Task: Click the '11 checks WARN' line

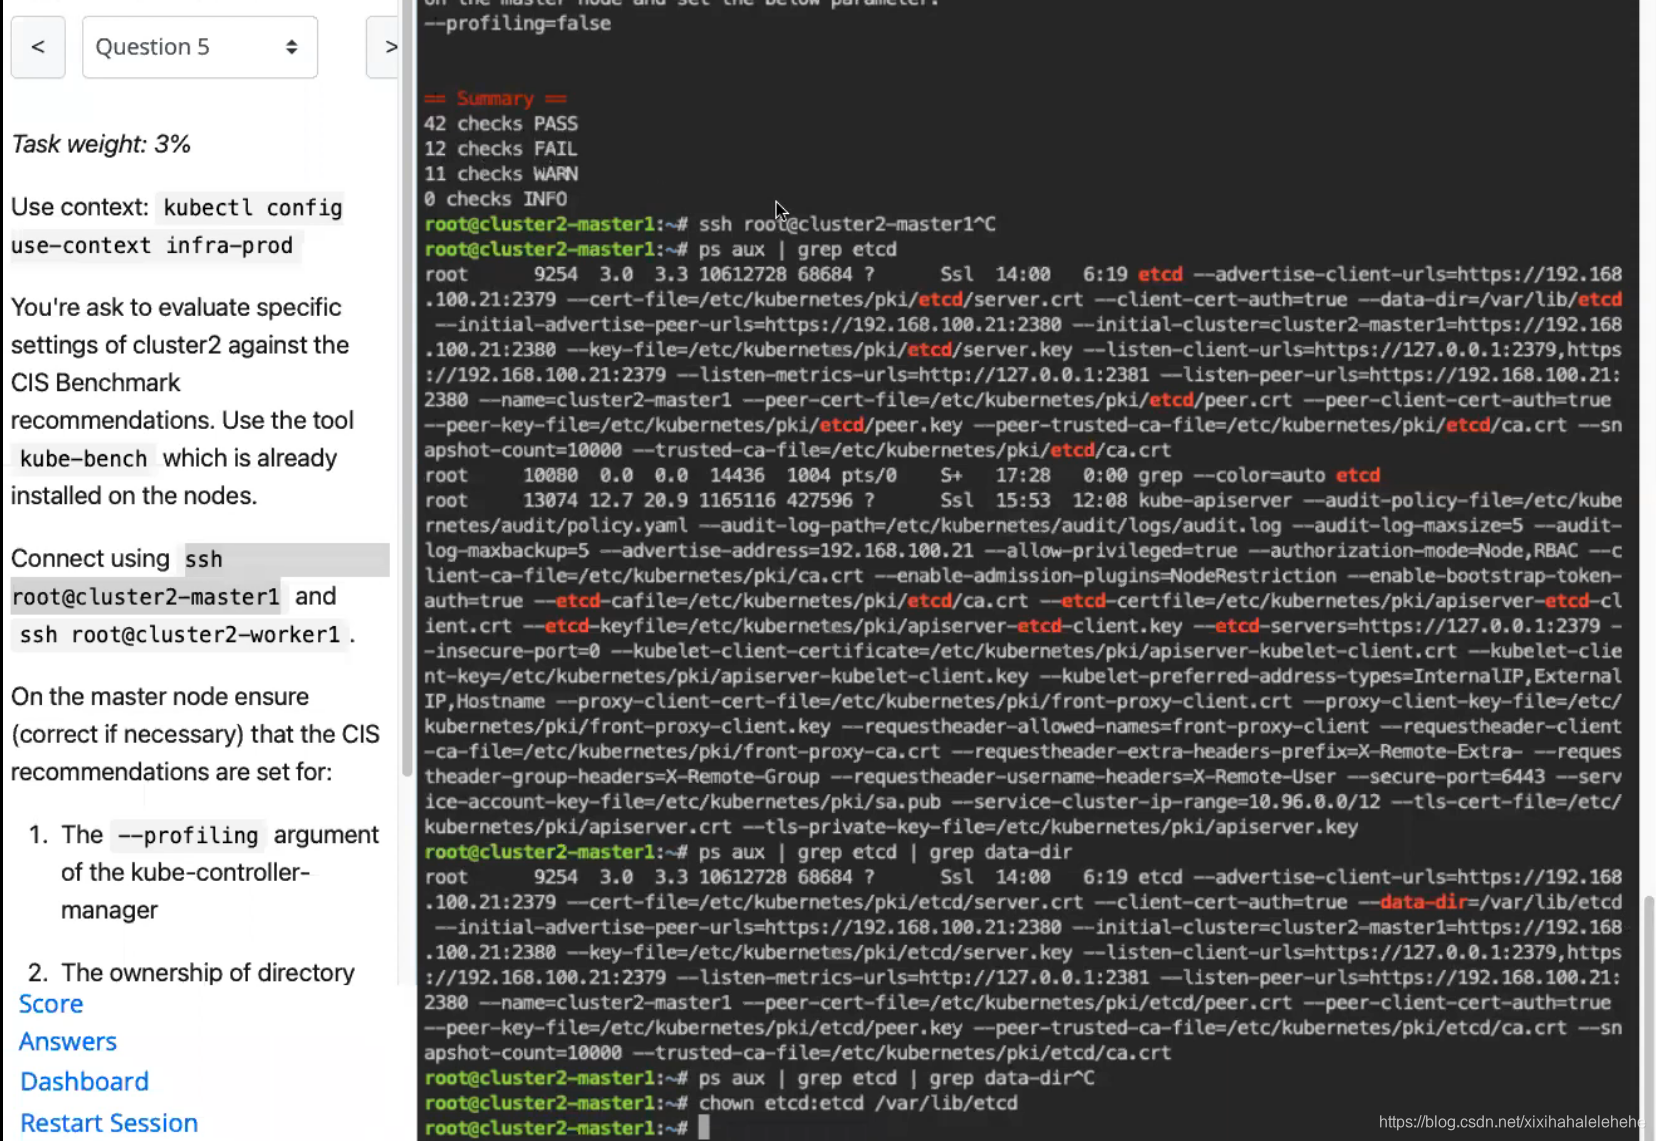Action: point(501,174)
